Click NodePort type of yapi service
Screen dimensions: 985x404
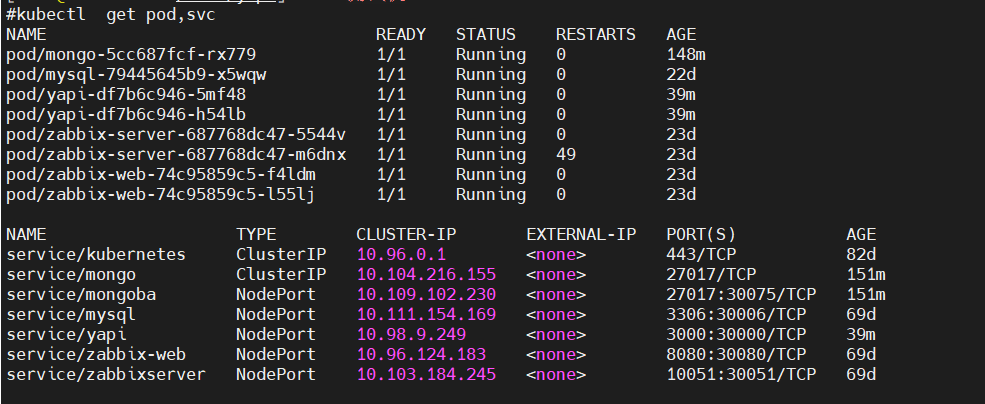(x=276, y=336)
